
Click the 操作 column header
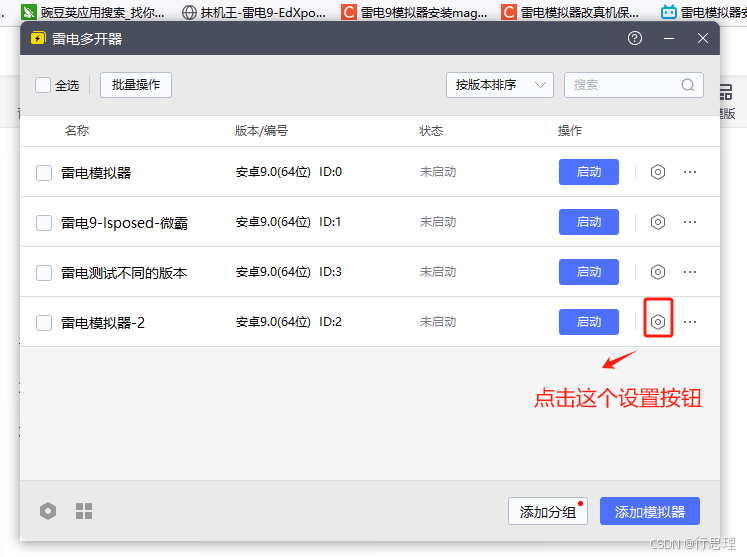pyautogui.click(x=570, y=131)
